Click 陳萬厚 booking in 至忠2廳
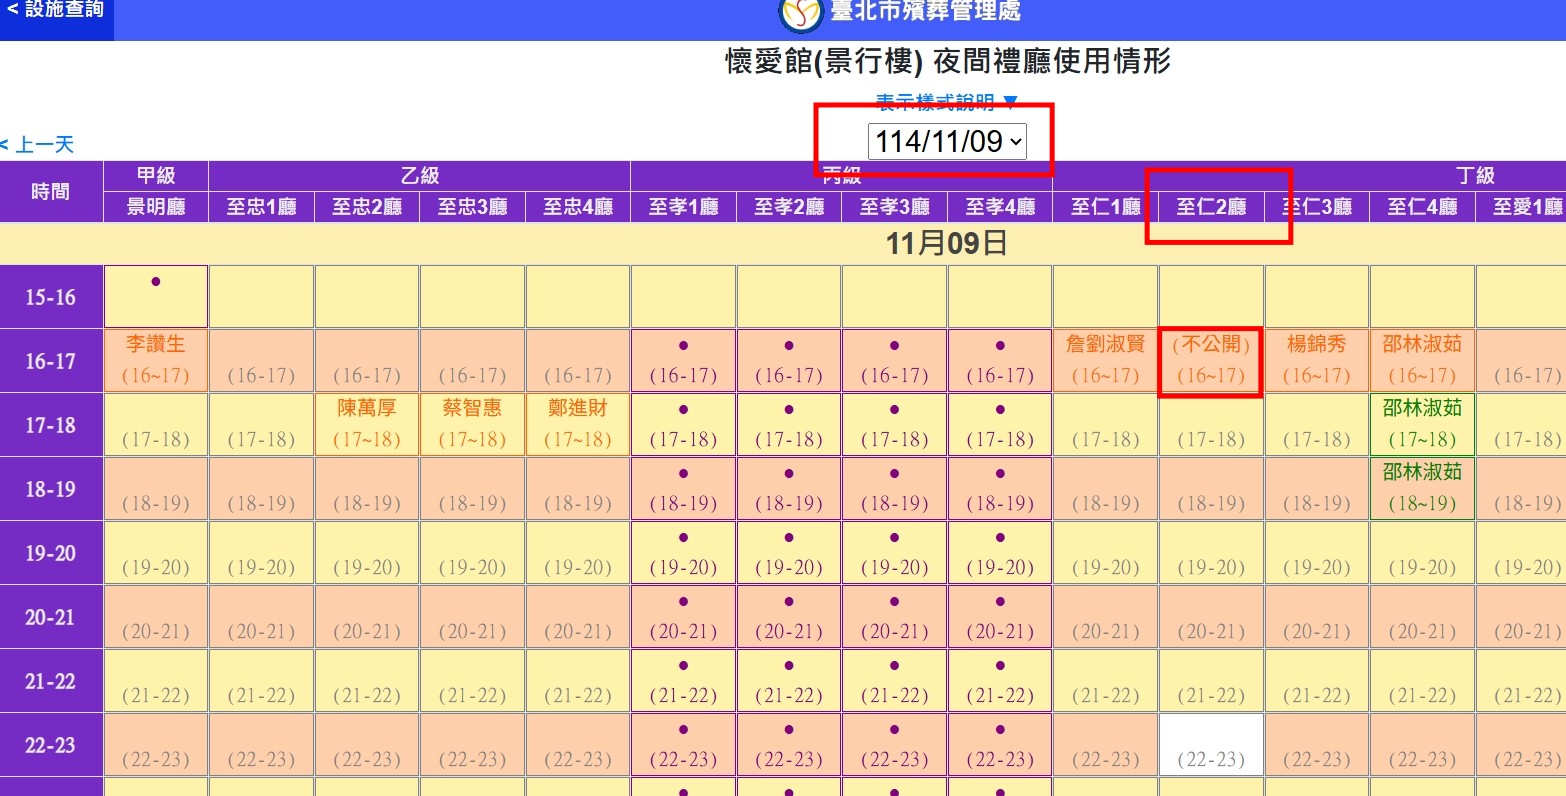Viewport: 1566px width, 796px height. [367, 424]
